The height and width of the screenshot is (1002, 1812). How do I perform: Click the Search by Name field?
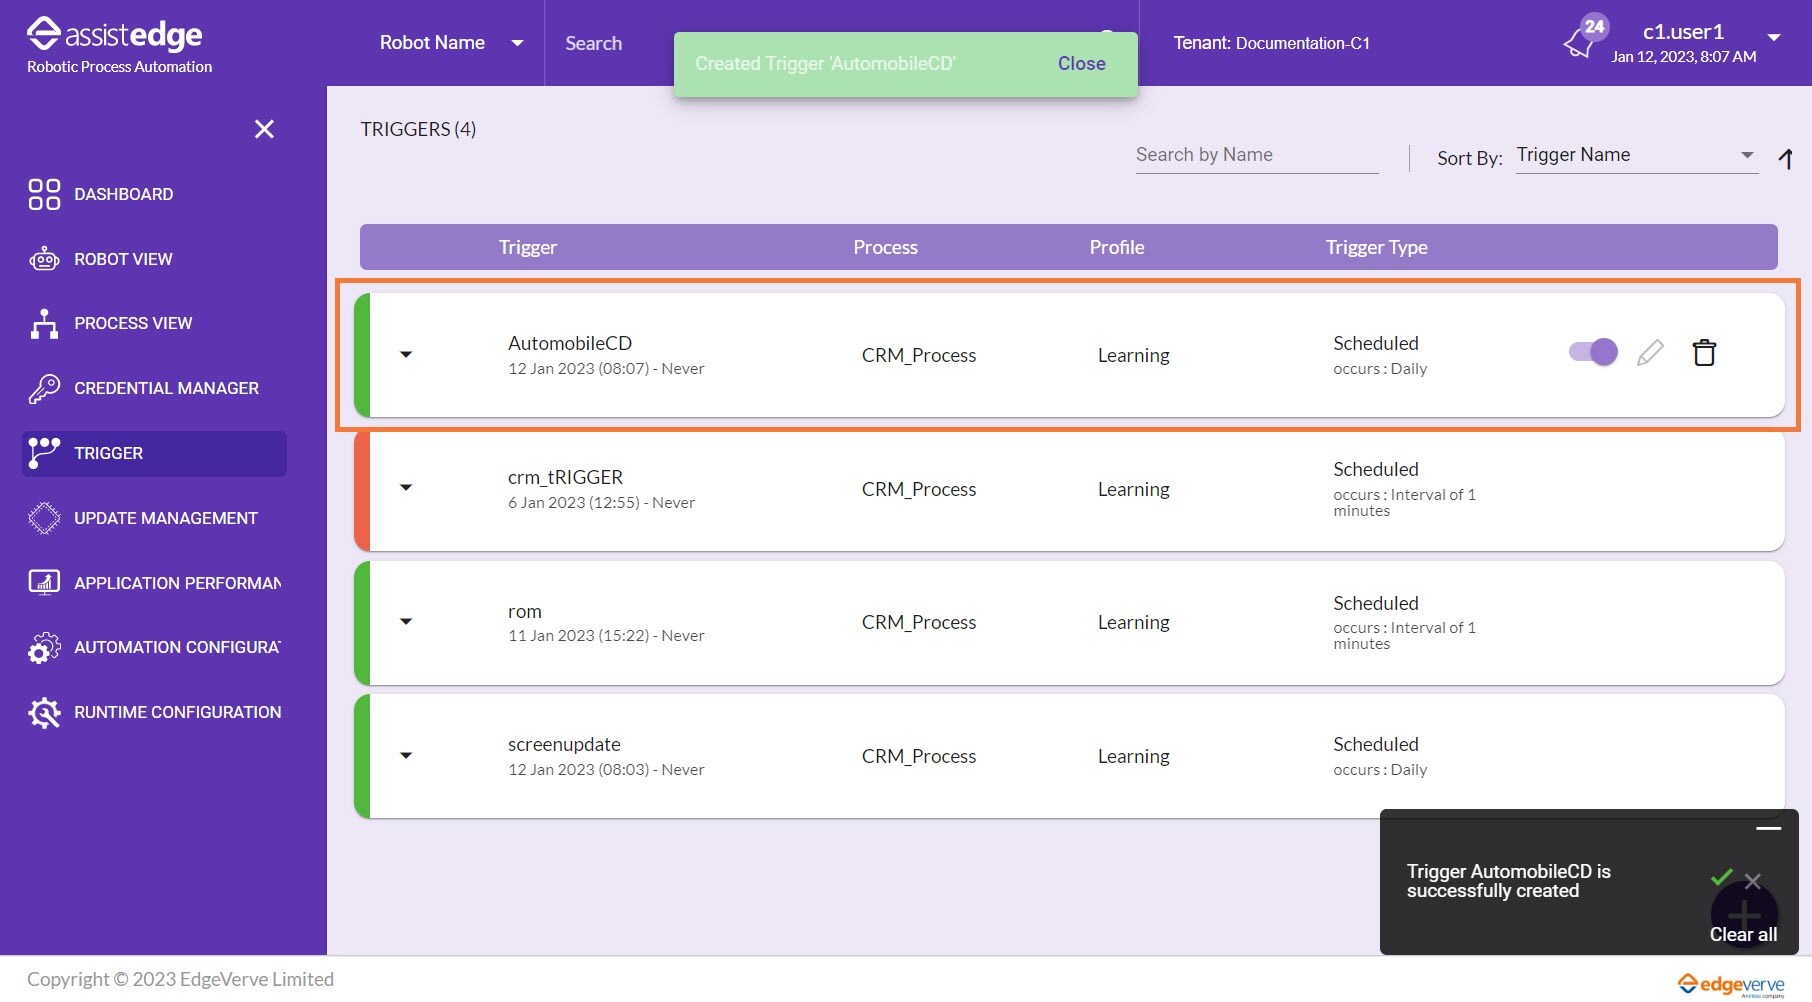point(1256,155)
